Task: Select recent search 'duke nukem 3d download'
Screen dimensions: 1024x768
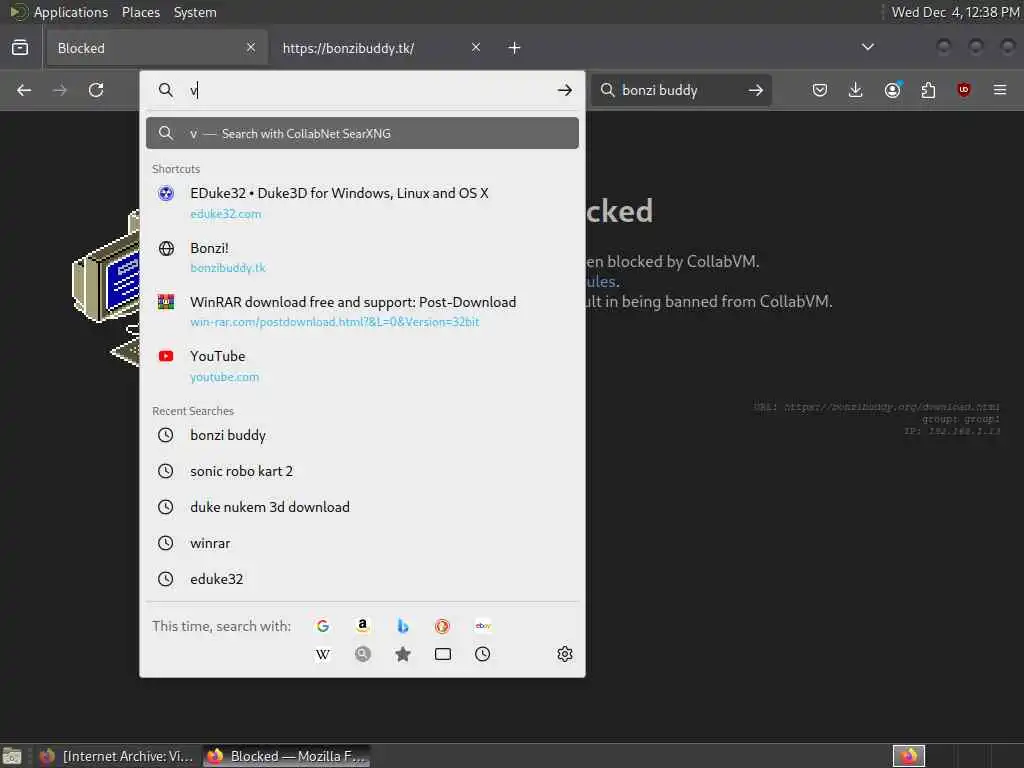Action: pyautogui.click(x=362, y=507)
